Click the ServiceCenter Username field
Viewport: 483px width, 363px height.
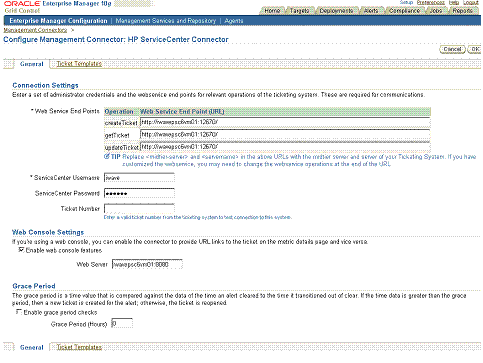click(x=139, y=178)
